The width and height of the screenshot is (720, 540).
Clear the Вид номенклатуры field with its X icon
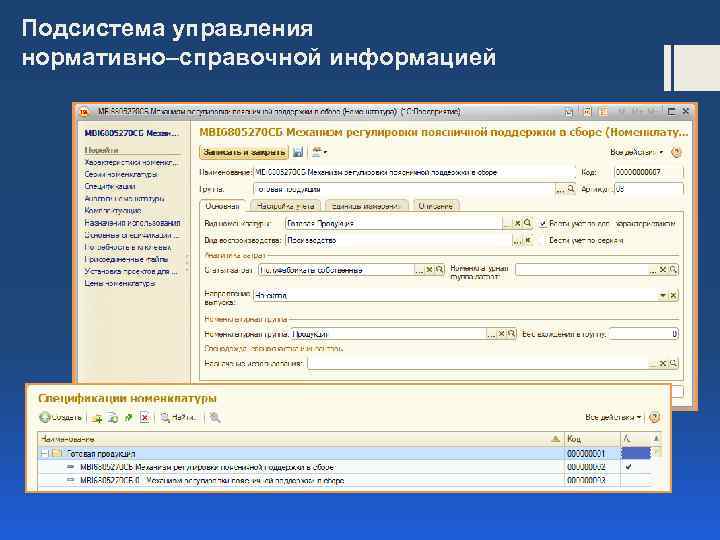(518, 223)
